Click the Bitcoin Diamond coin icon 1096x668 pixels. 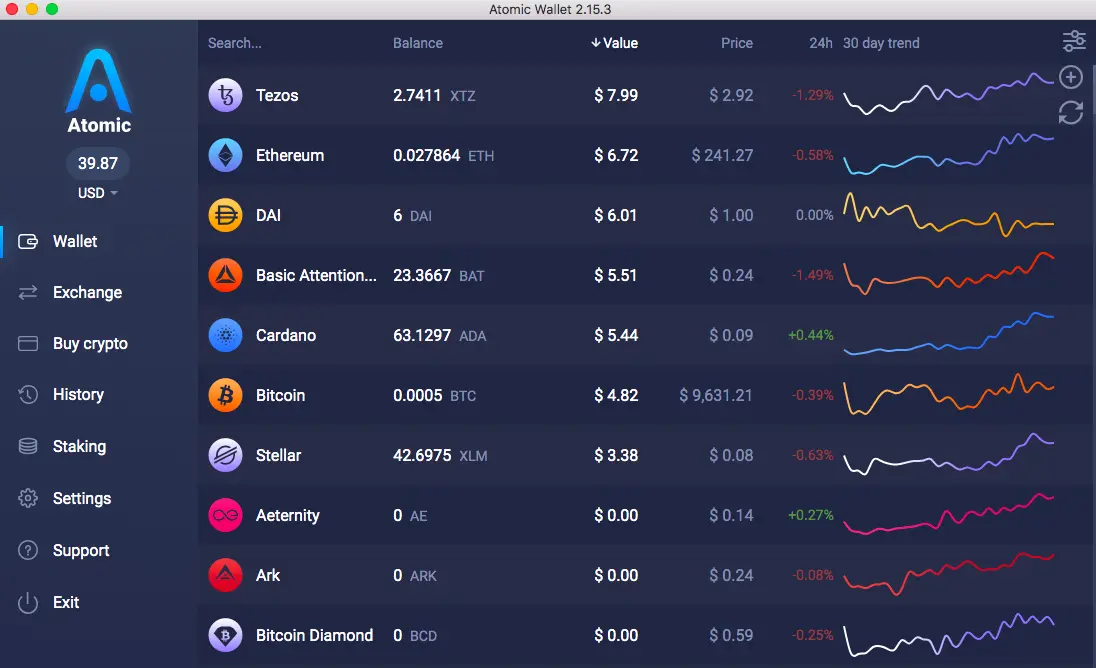click(225, 636)
